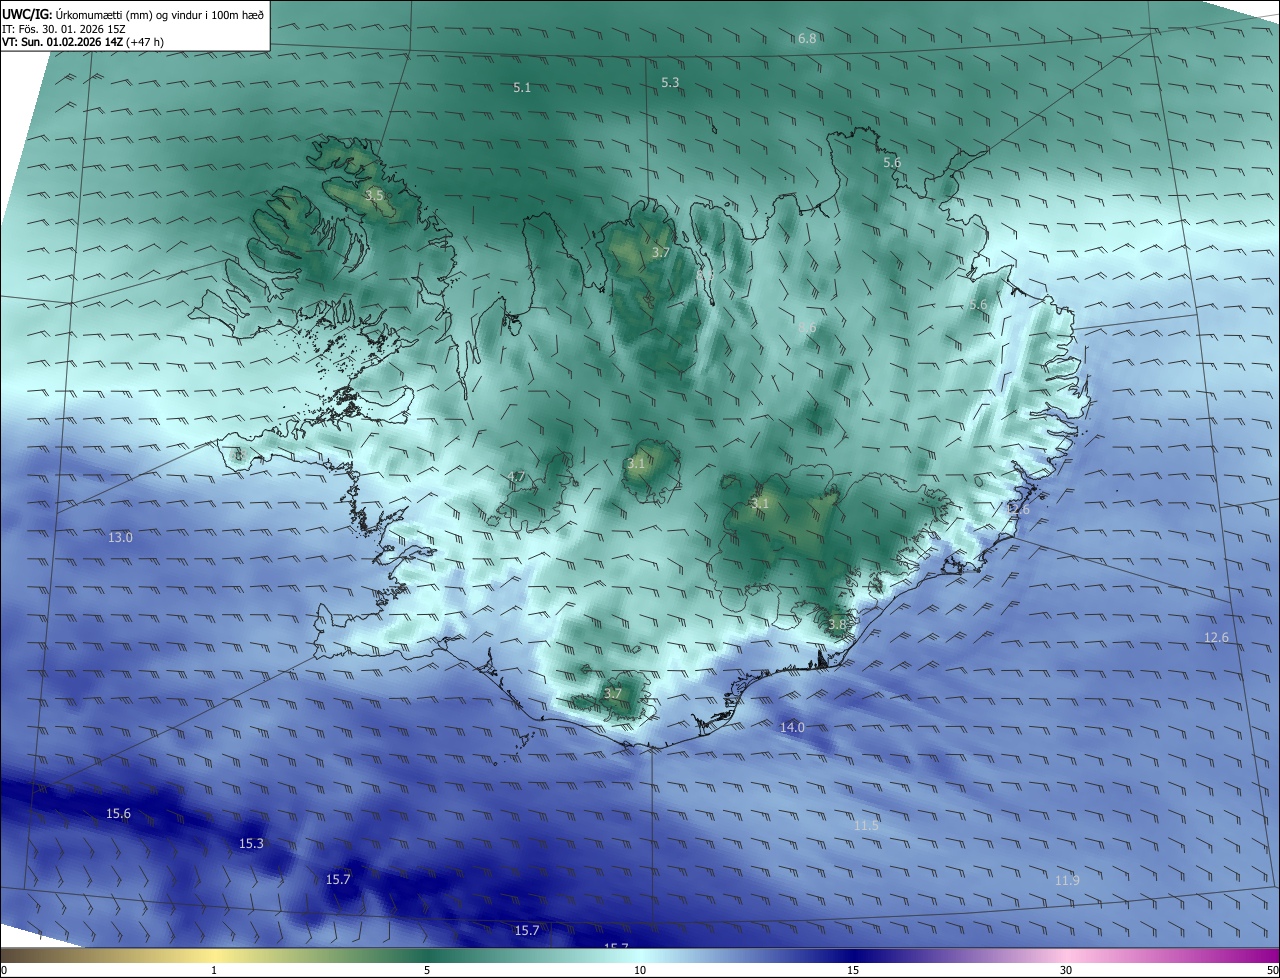This screenshot has height=978, width=1280.
Task: Click the map value label "4.7"
Action: 517,476
